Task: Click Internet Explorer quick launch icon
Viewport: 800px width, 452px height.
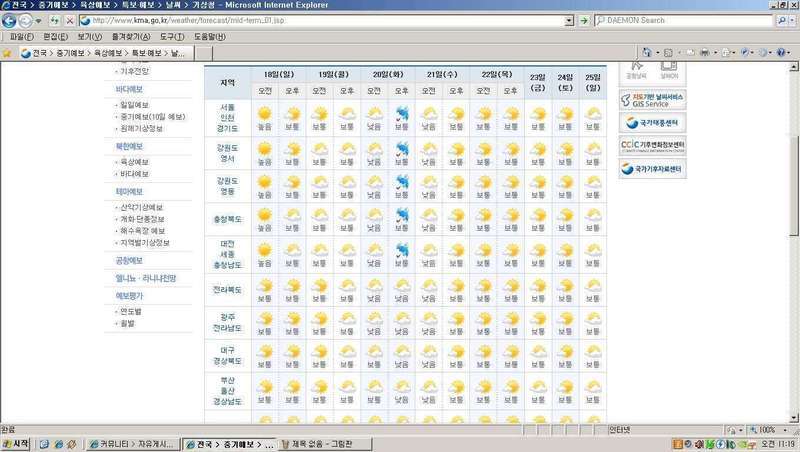Action: (58, 444)
